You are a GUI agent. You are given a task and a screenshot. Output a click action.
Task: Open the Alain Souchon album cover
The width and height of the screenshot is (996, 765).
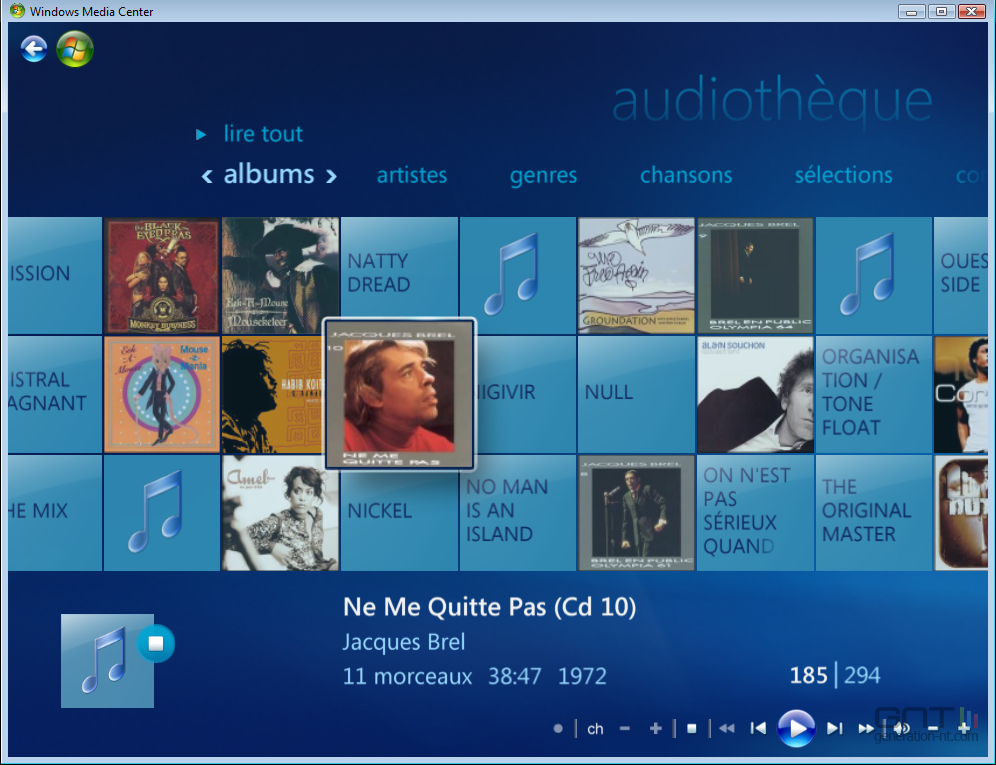pyautogui.click(x=755, y=395)
